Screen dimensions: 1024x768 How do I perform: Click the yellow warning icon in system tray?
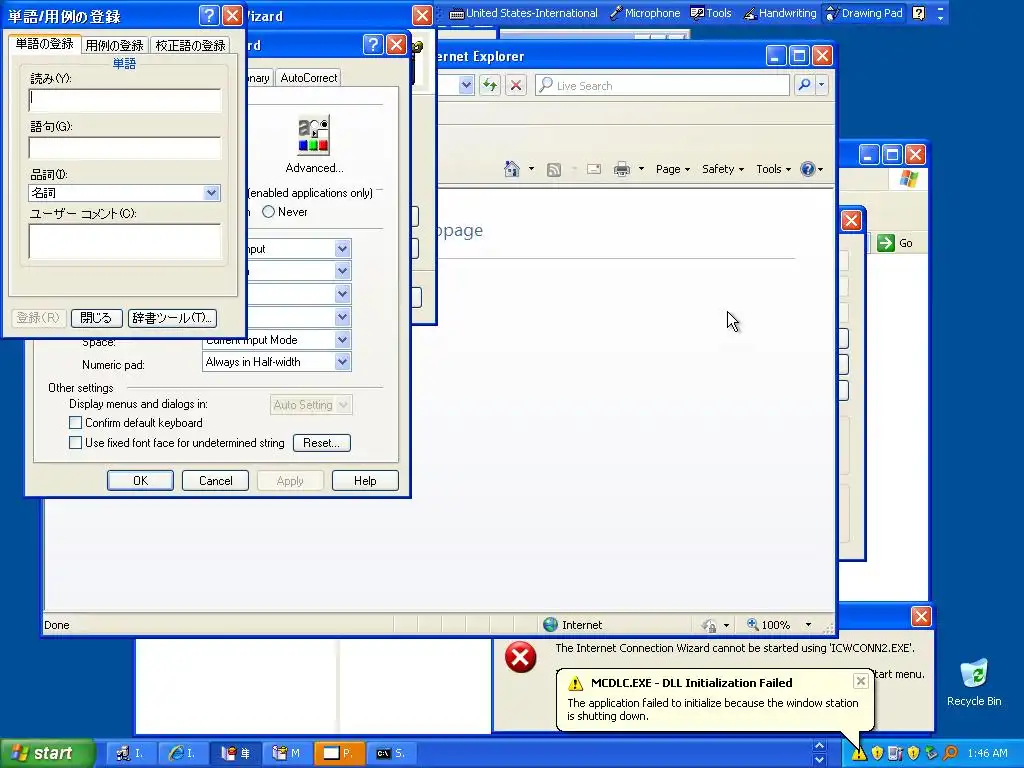[859, 753]
